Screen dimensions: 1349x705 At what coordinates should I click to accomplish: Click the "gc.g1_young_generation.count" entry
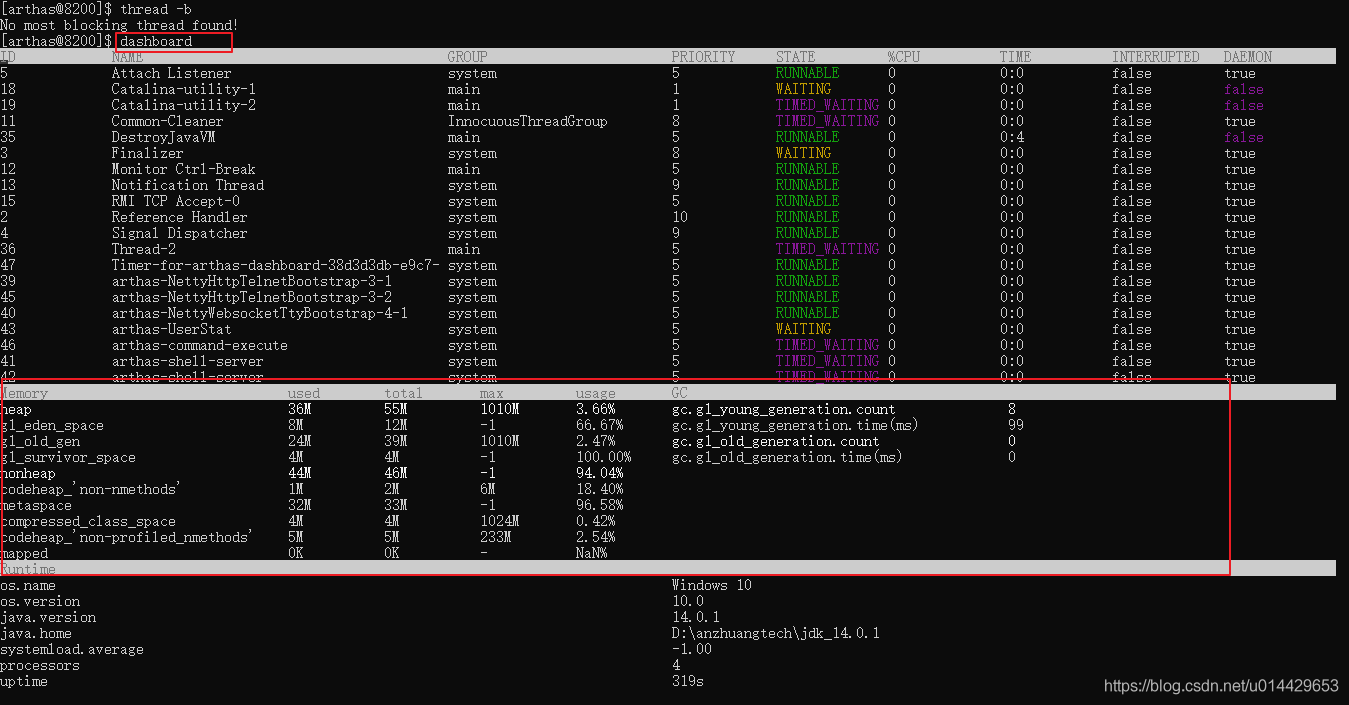point(783,409)
